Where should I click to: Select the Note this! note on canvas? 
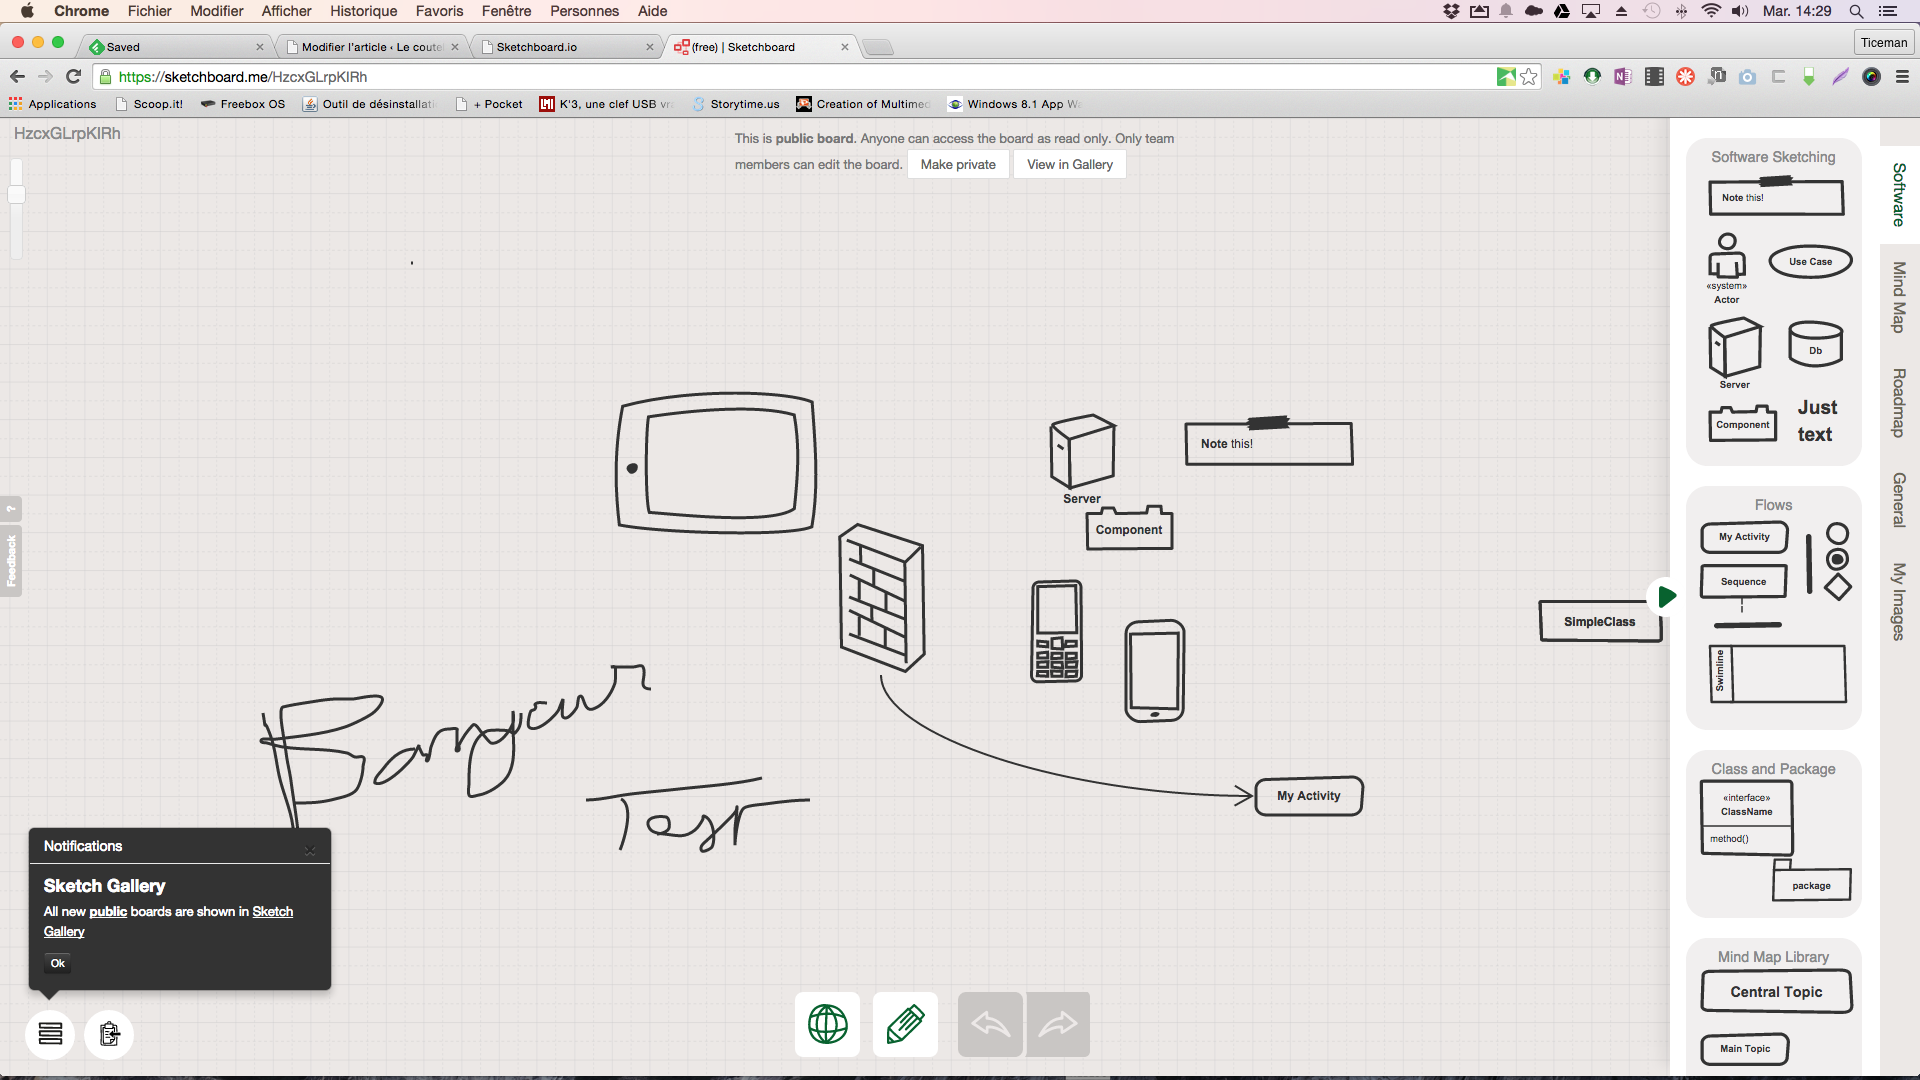(1269, 441)
